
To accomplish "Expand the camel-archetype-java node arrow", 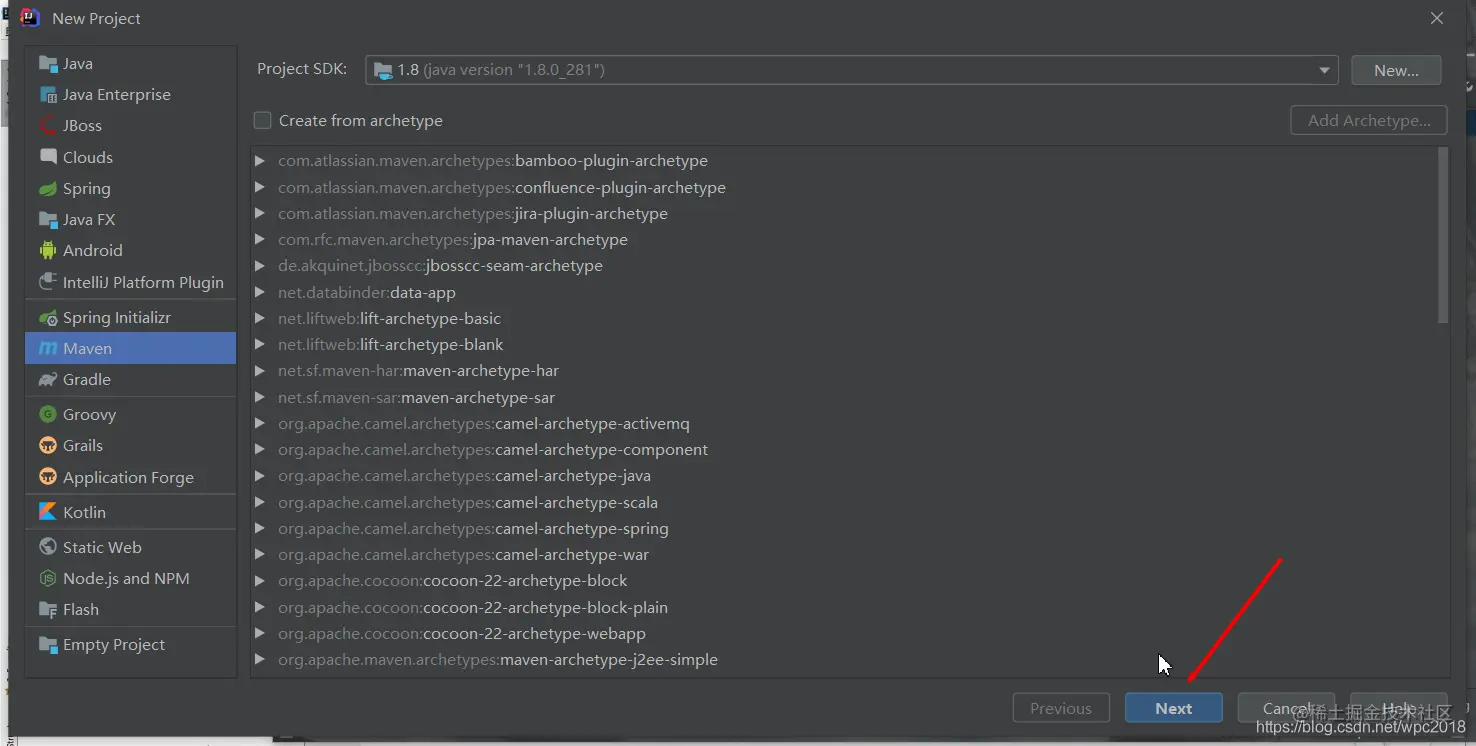I will [260, 476].
